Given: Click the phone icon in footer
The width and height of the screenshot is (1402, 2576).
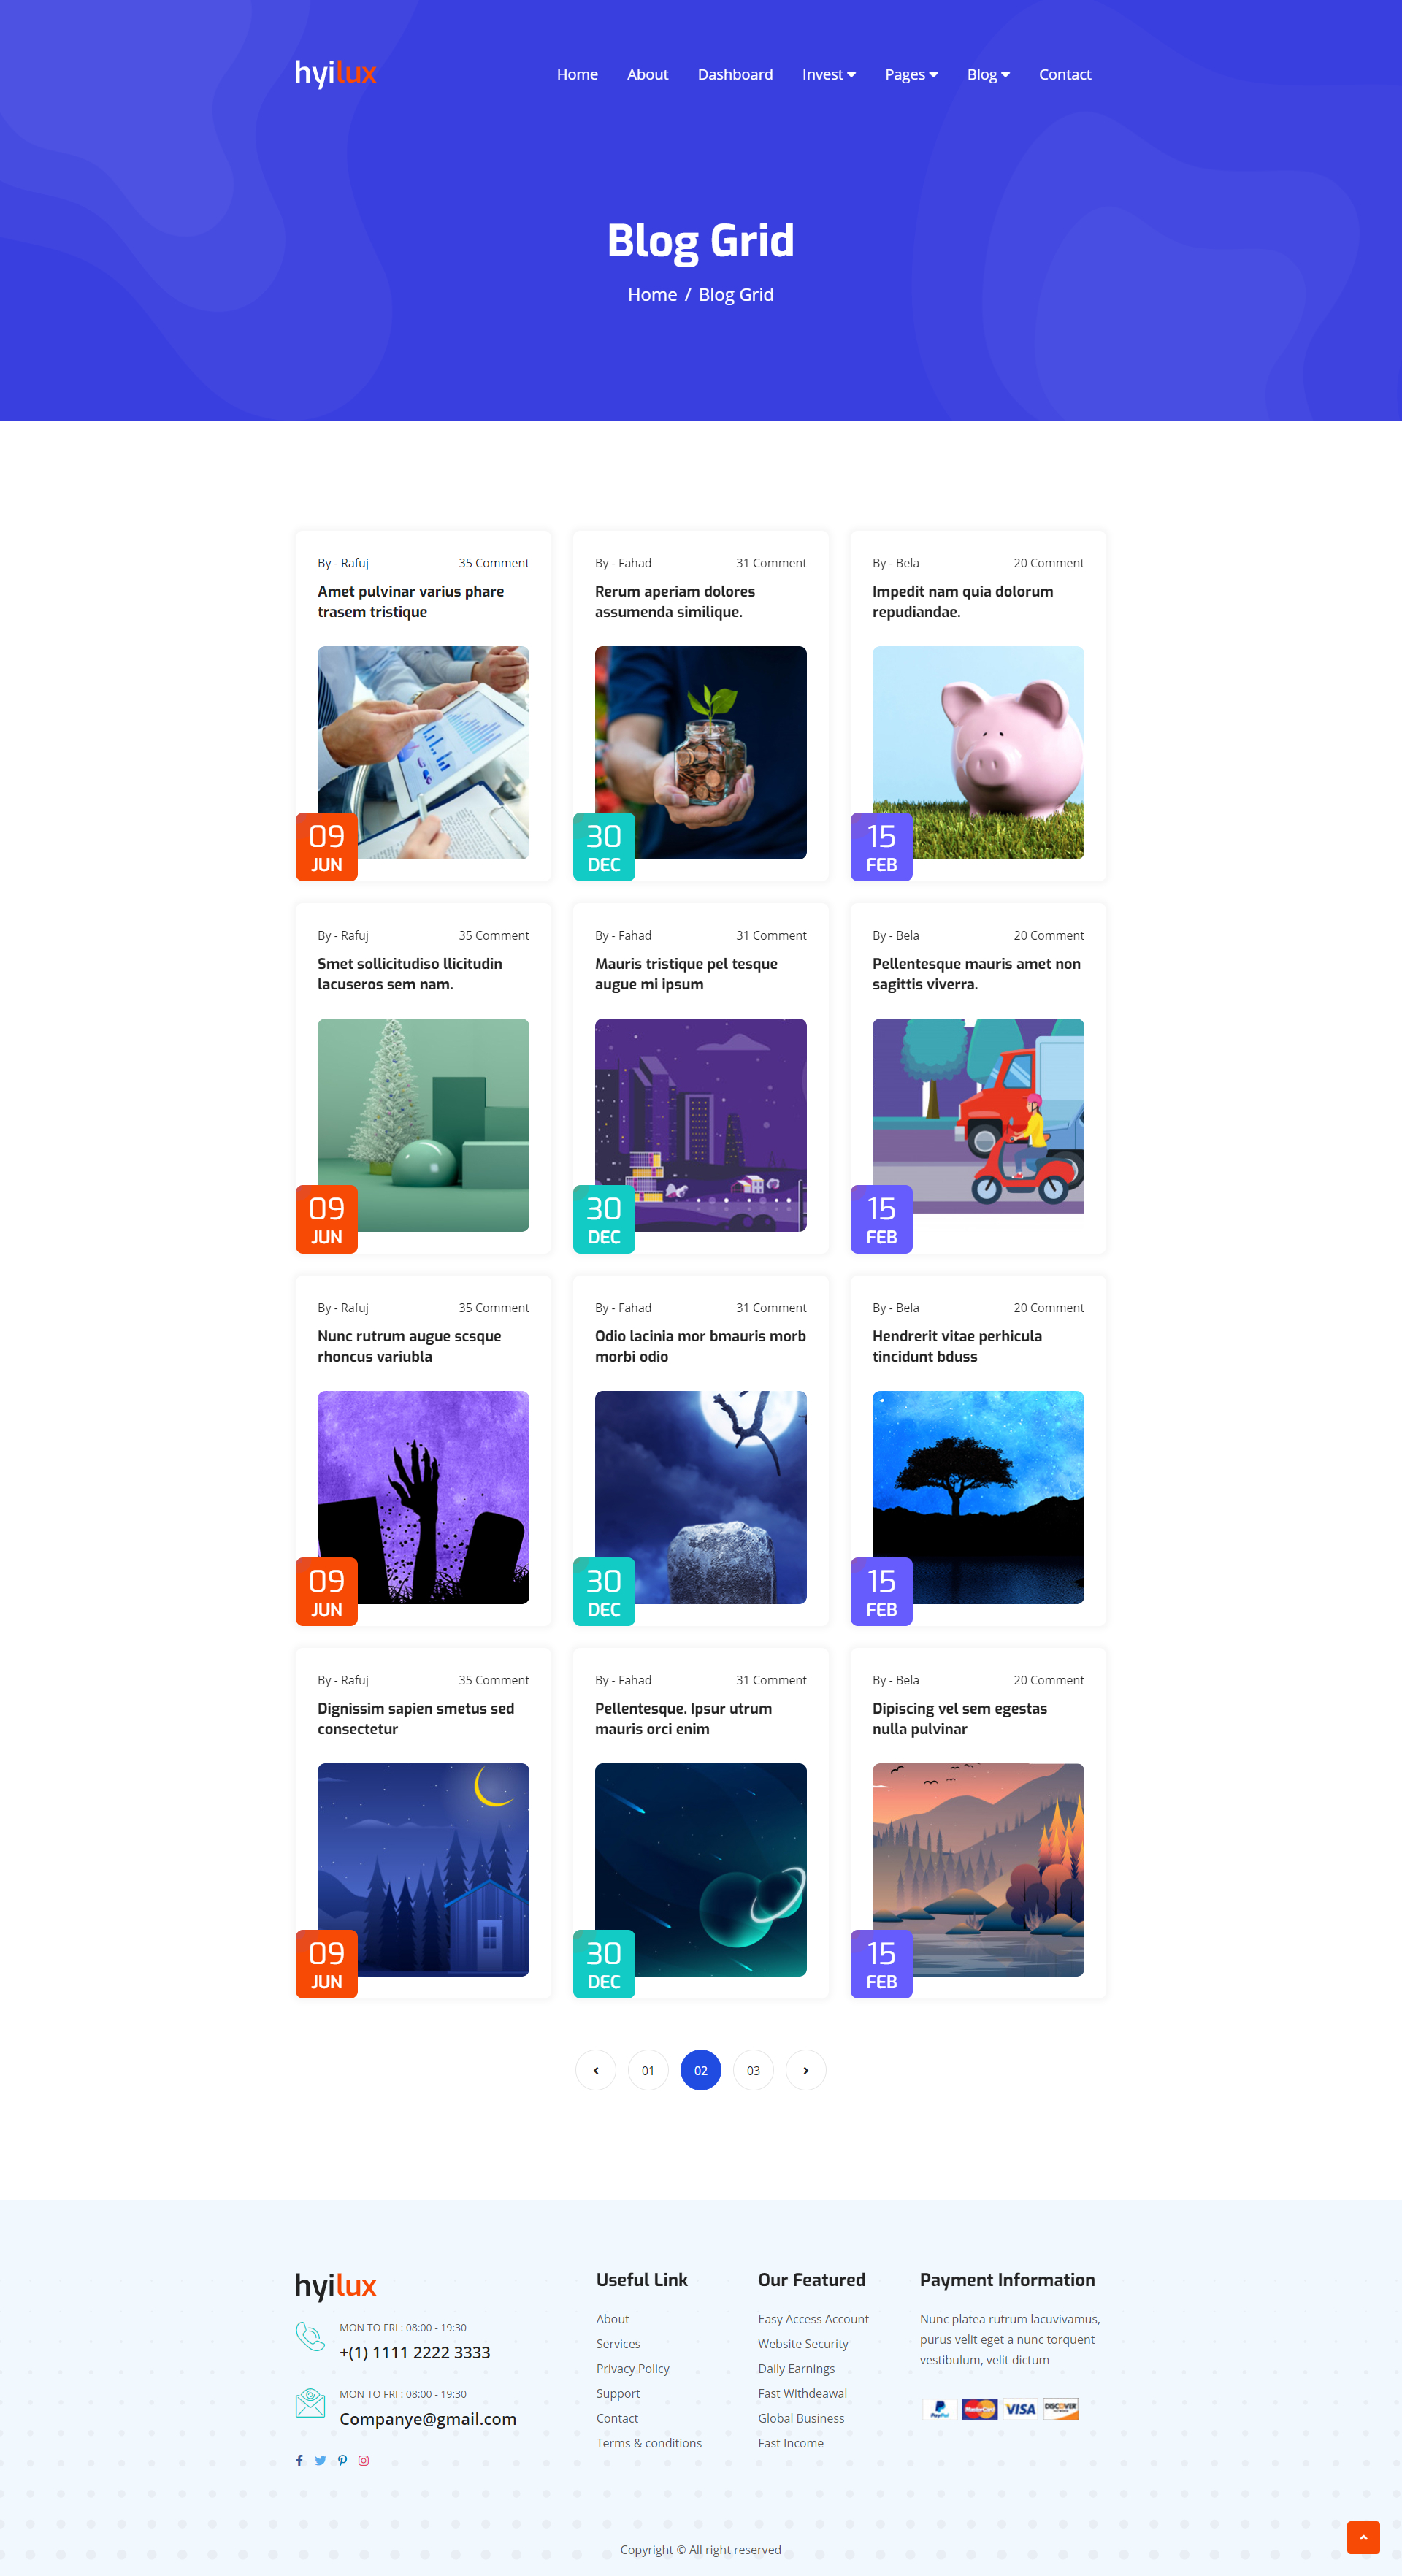Looking at the screenshot, I should [310, 2336].
